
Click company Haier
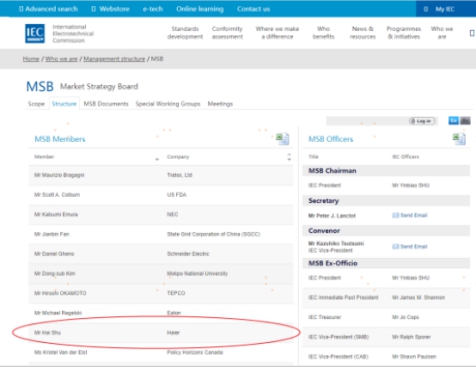click(173, 333)
